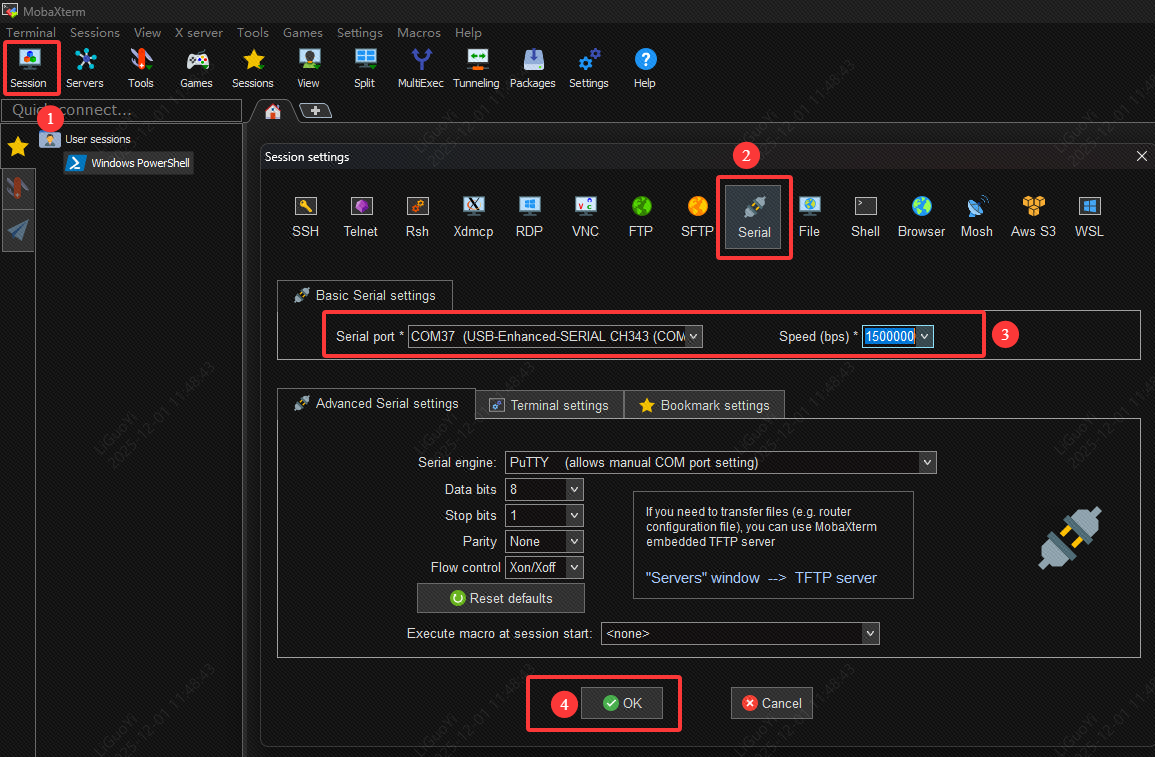Open the Tunneling tool
The image size is (1155, 757).
[x=476, y=67]
